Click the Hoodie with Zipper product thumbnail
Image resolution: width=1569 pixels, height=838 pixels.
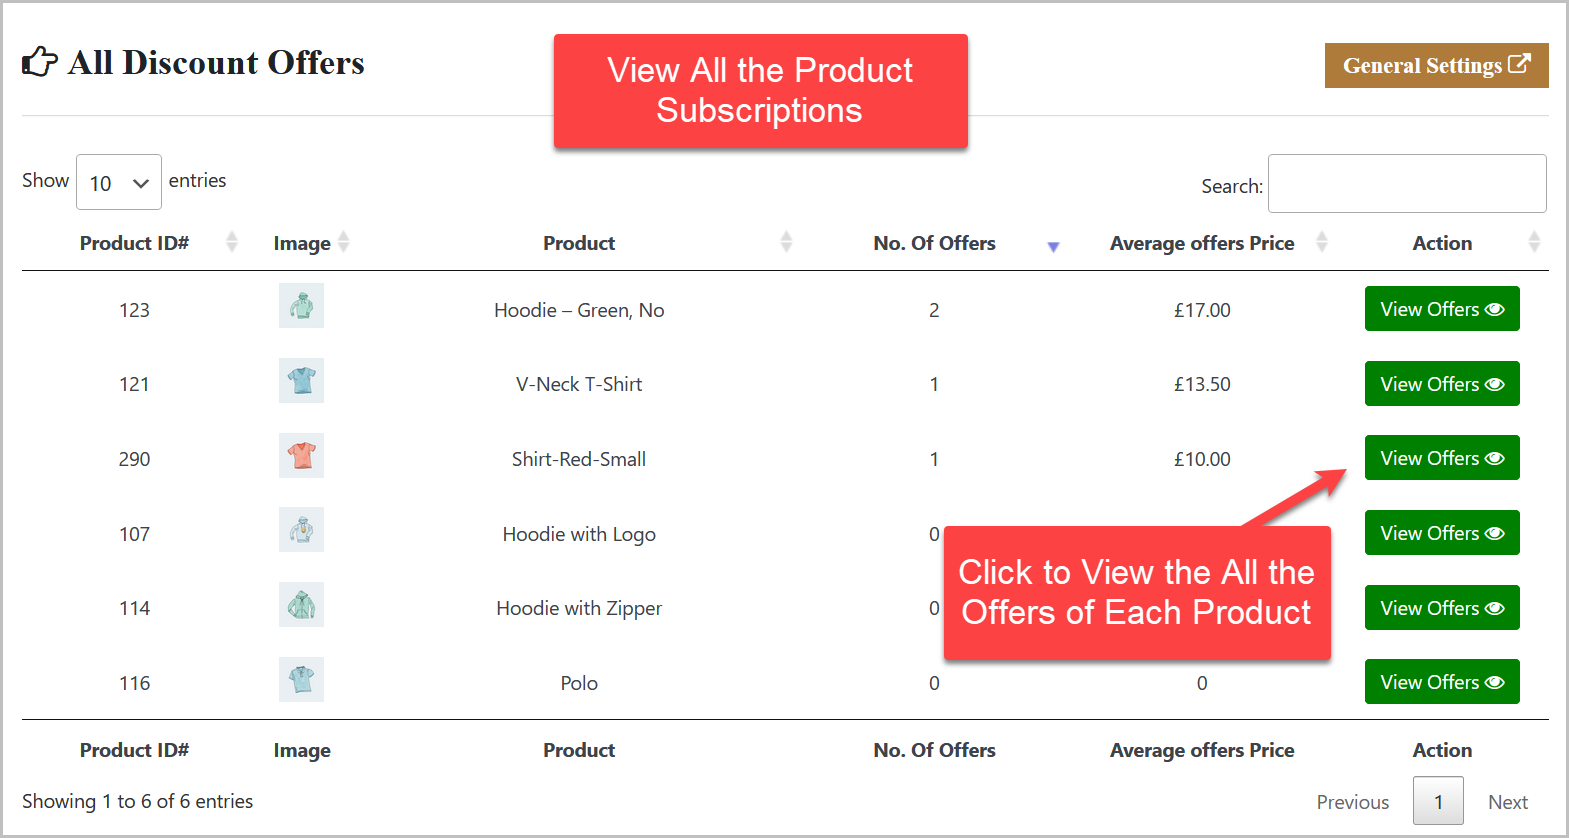click(x=301, y=605)
